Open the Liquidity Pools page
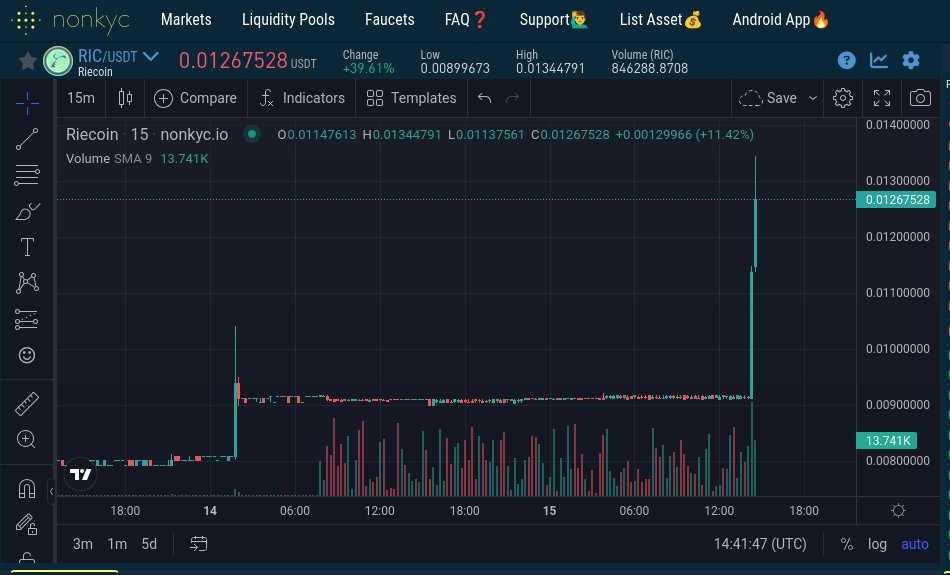This screenshot has height=575, width=950. coord(288,19)
